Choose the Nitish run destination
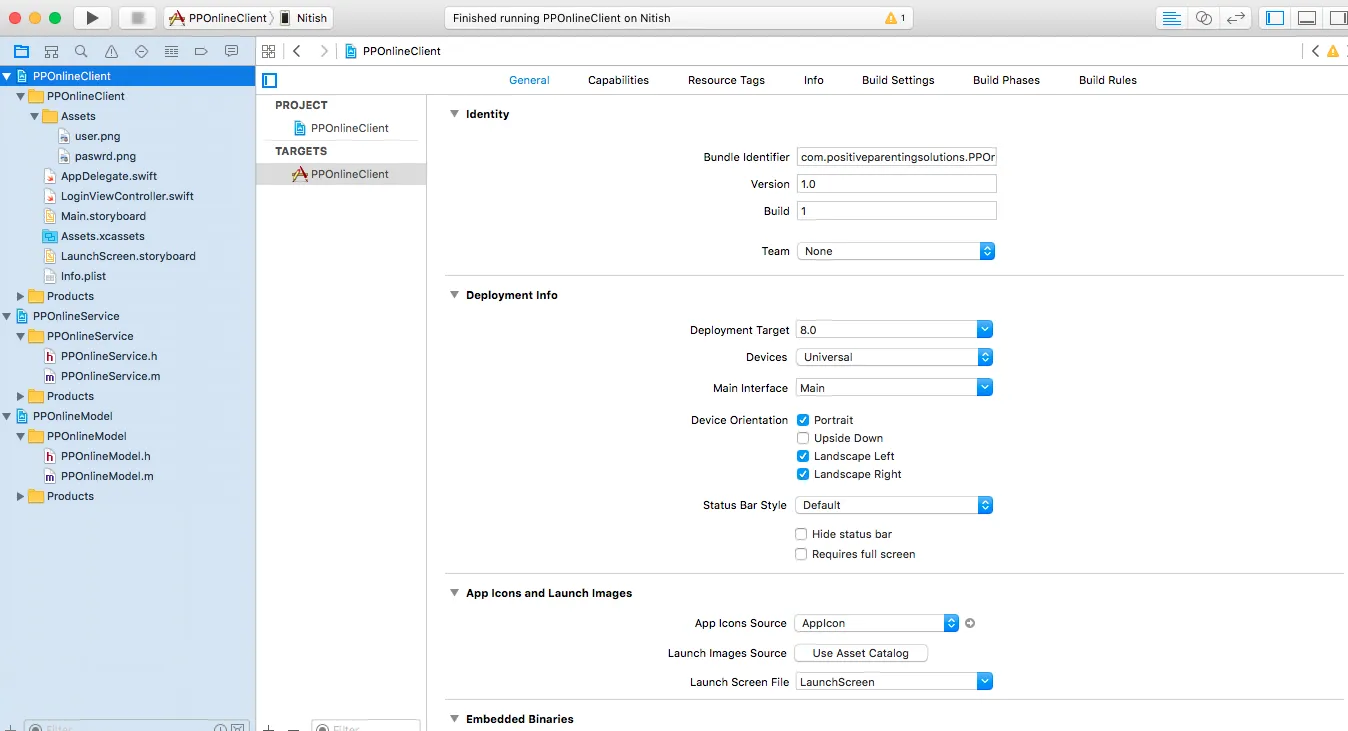 pyautogui.click(x=304, y=18)
